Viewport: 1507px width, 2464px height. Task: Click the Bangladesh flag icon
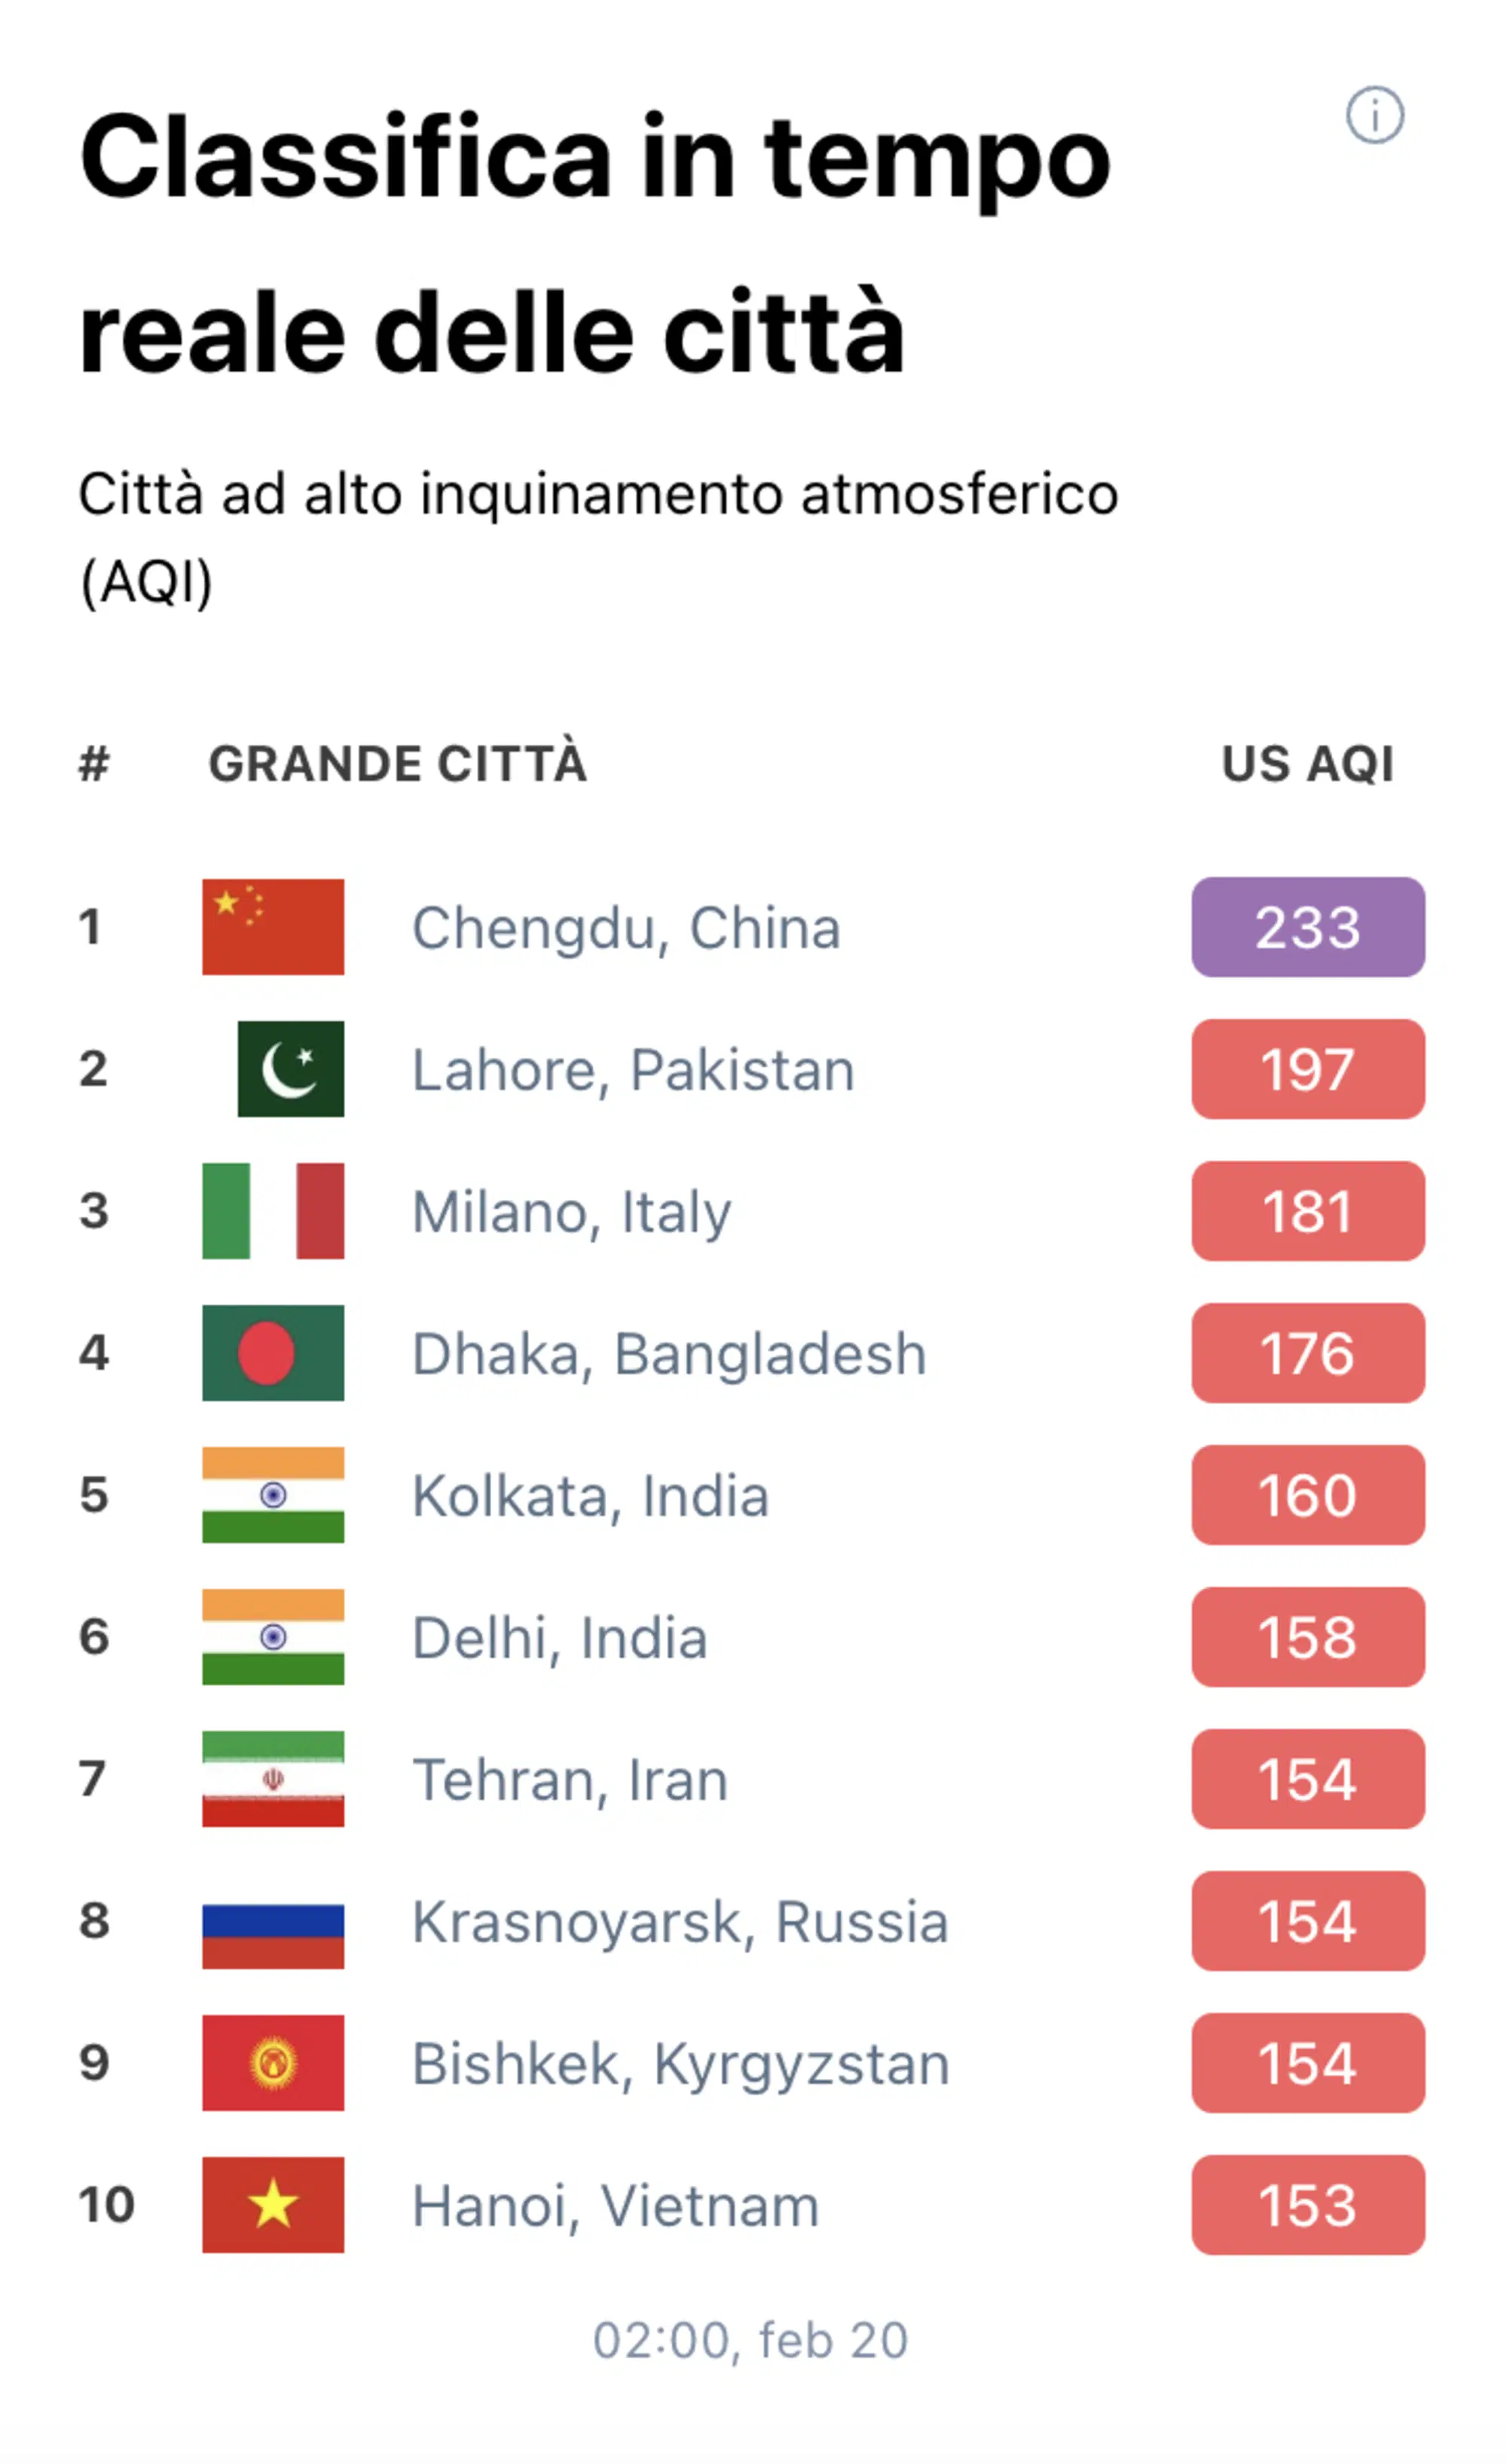point(273,1353)
